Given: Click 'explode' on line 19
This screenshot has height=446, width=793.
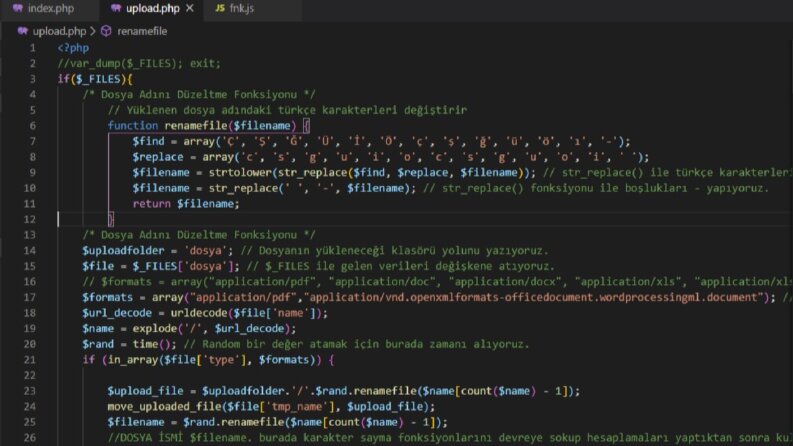Looking at the screenshot, I should point(154,329).
